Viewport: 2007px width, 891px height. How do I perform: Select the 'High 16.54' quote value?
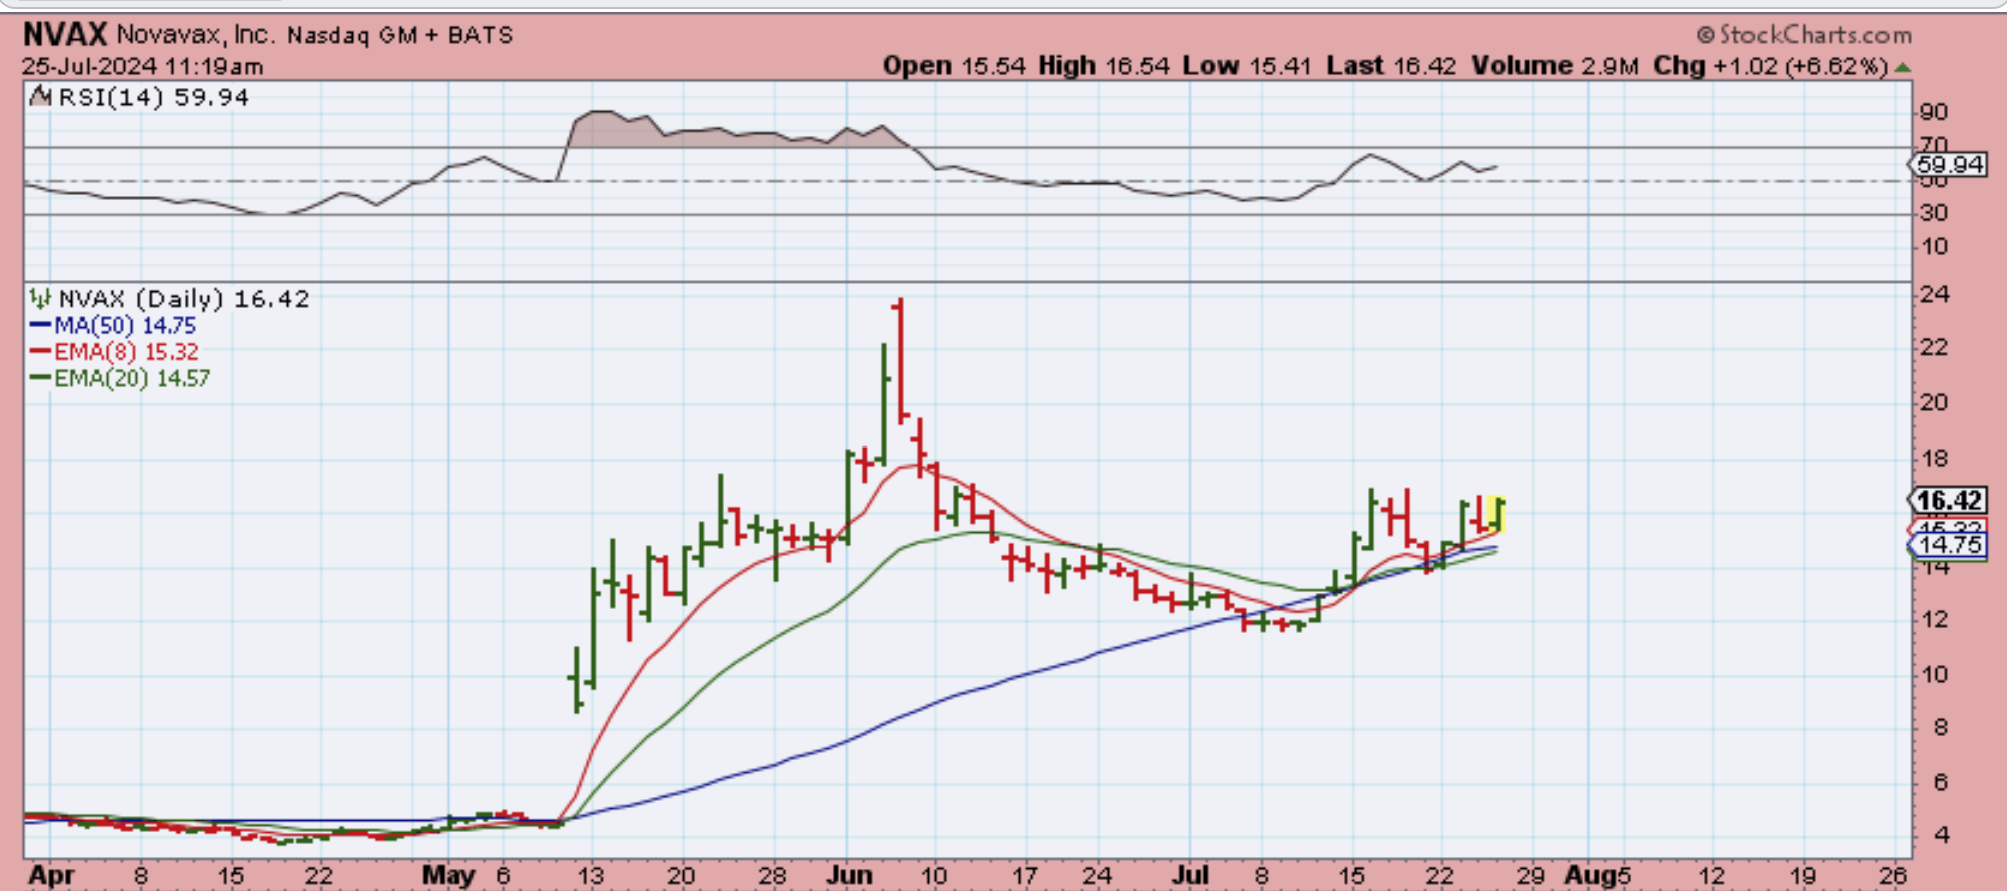(x=1103, y=66)
